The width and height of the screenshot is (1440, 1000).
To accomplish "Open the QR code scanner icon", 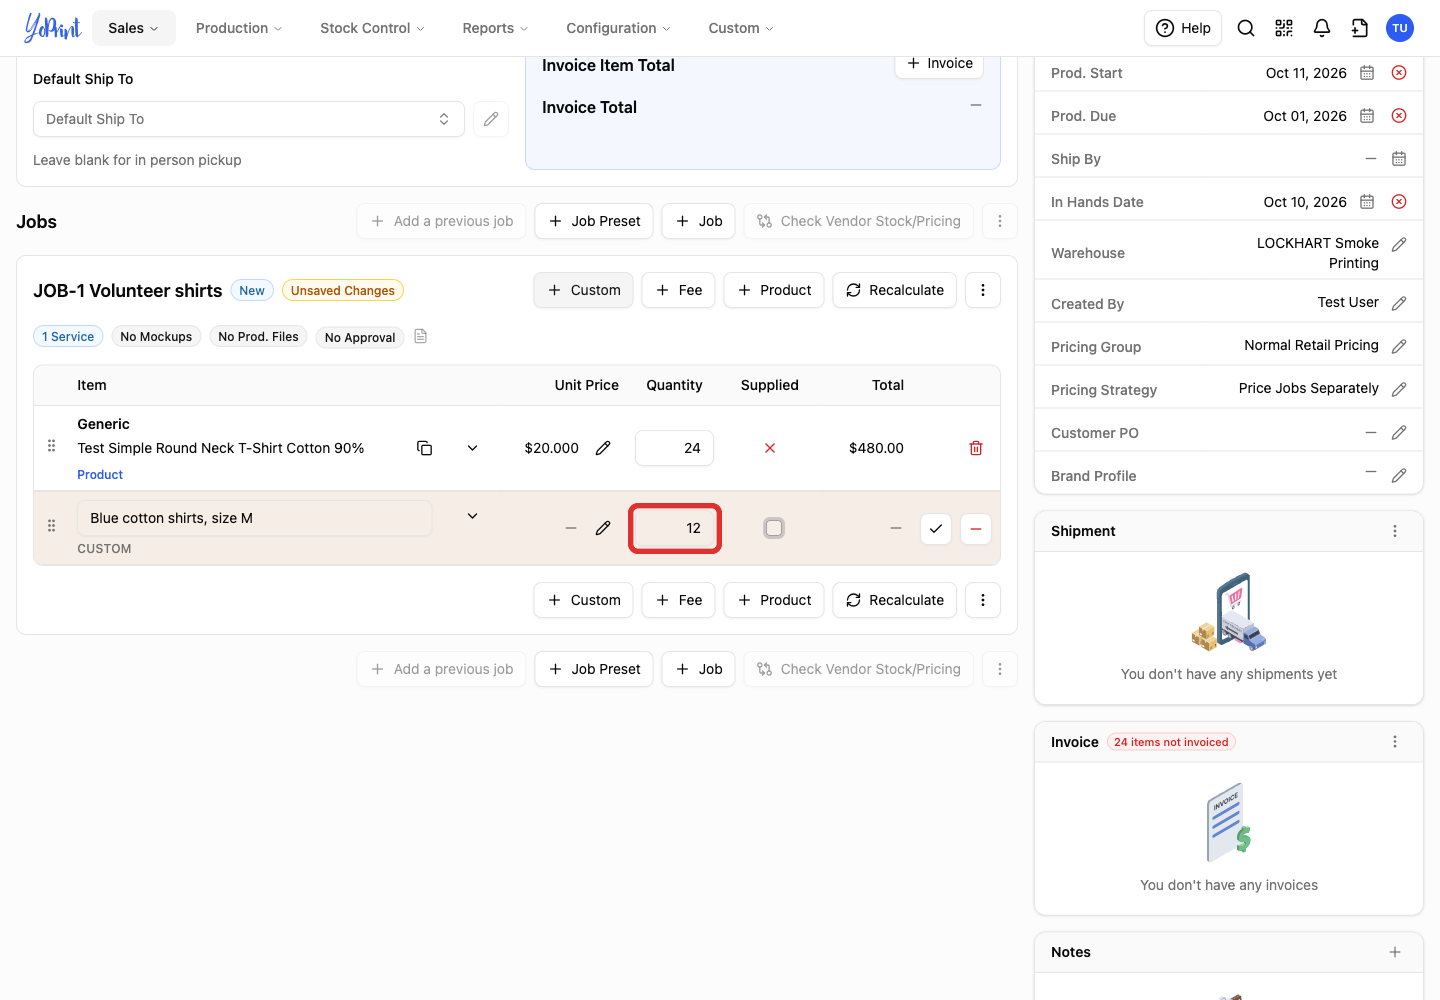I will point(1284,28).
